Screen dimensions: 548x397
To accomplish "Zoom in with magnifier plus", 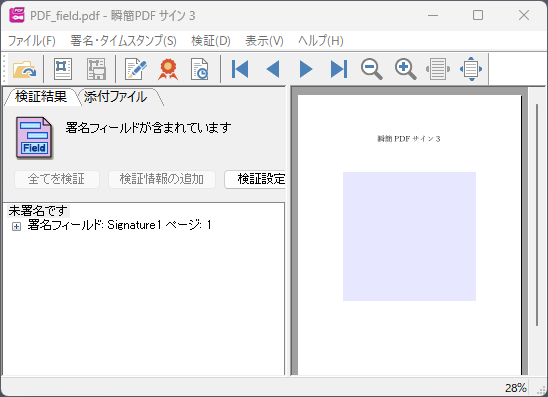I will tap(405, 69).
